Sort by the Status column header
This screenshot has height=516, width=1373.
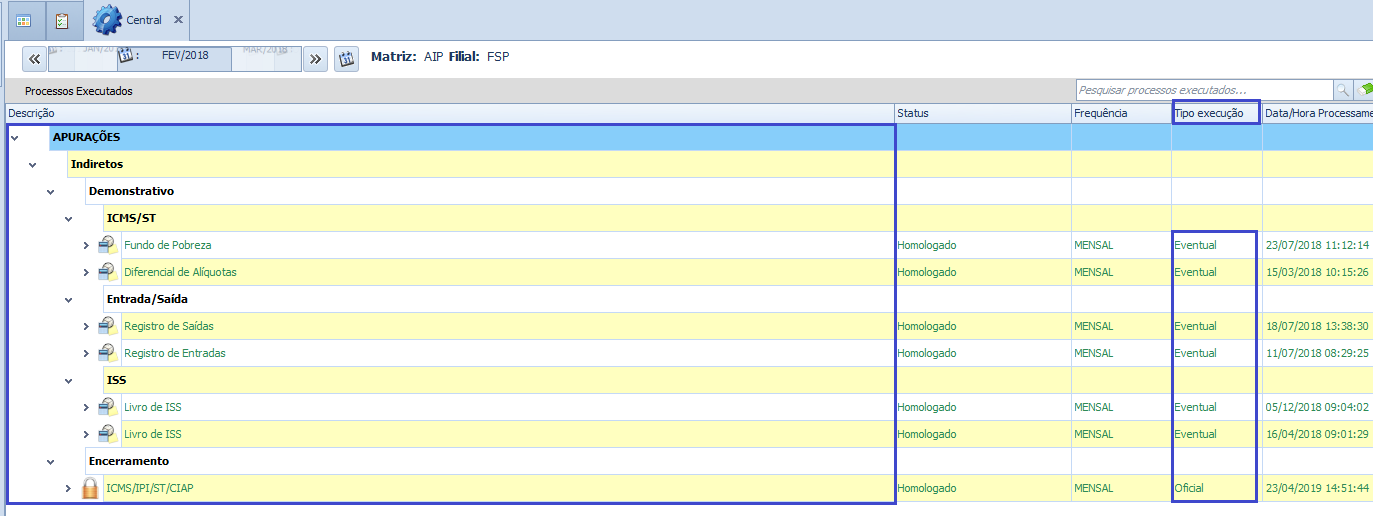coord(982,113)
